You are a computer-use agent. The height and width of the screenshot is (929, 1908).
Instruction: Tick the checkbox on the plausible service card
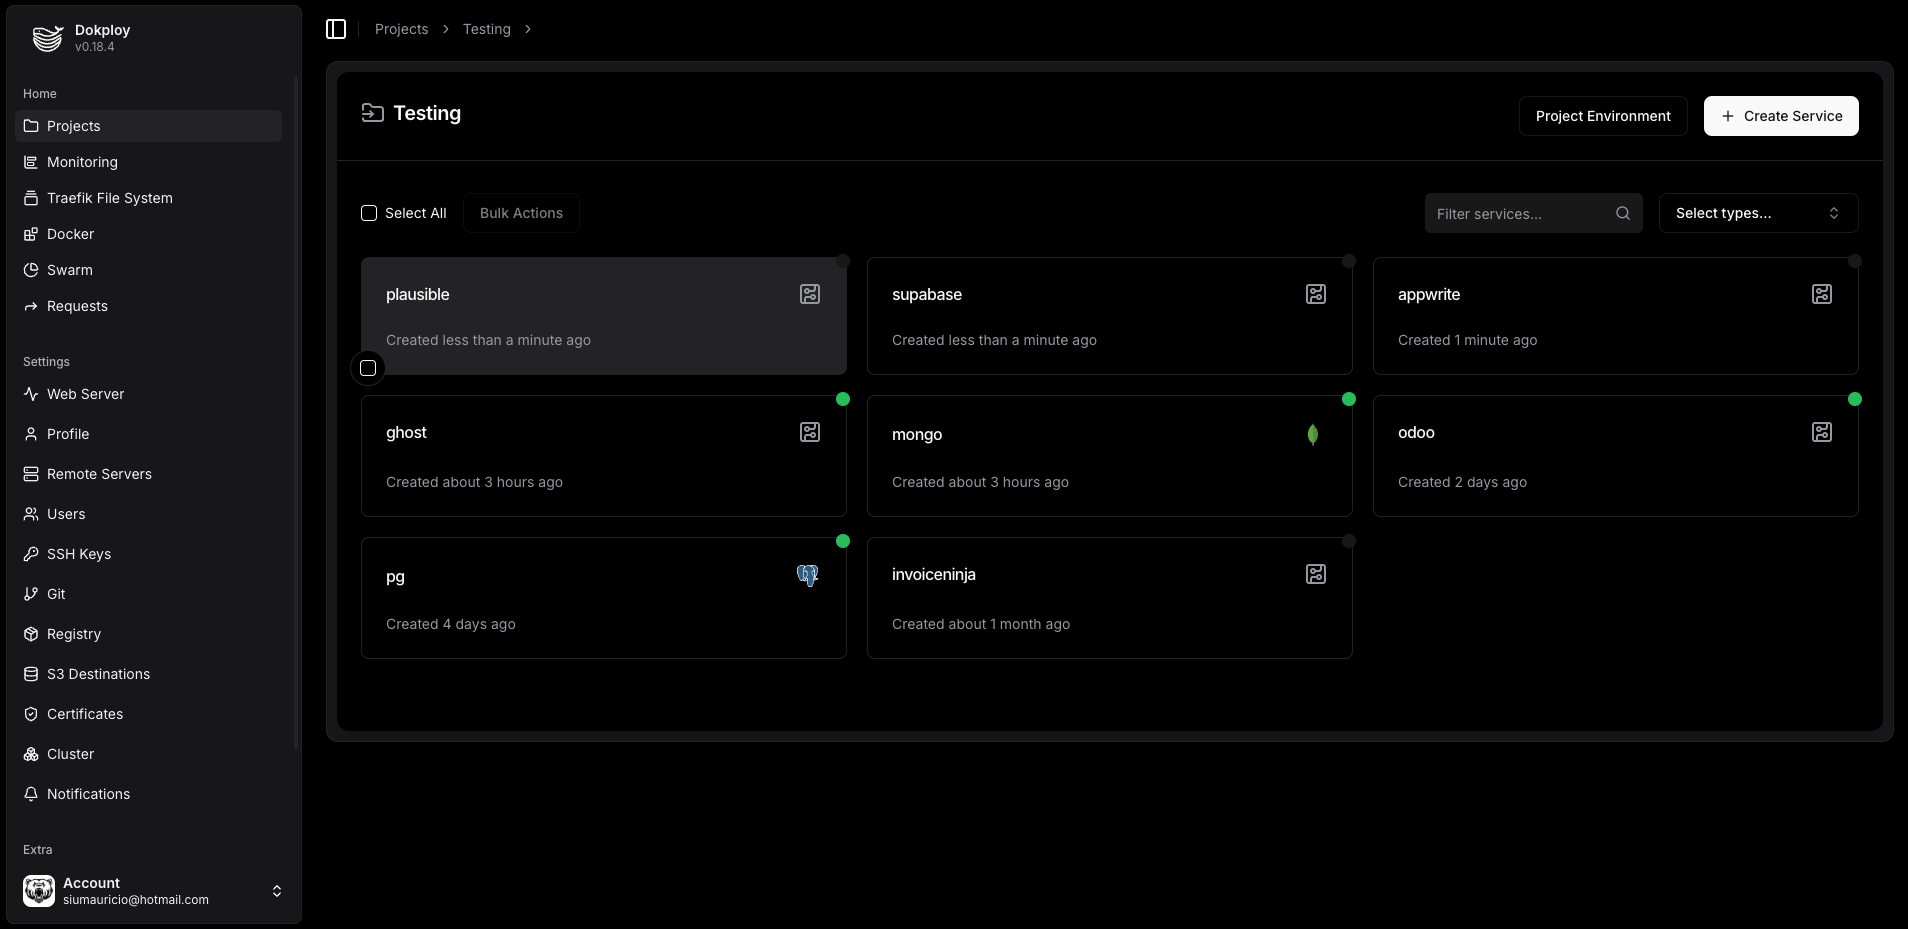point(368,368)
